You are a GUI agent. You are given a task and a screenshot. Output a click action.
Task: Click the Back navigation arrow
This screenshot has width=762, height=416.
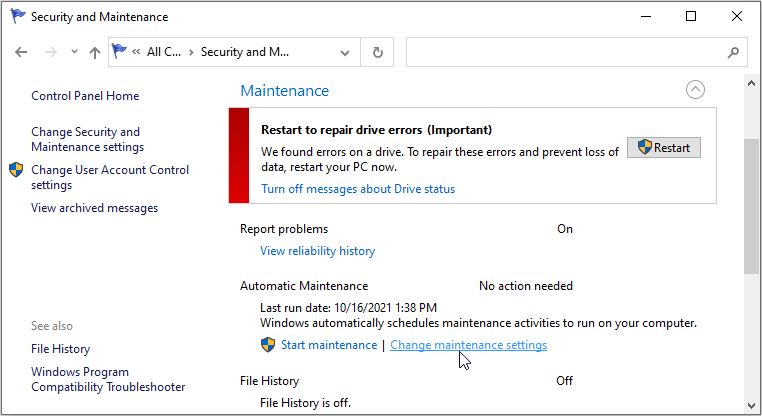point(21,52)
